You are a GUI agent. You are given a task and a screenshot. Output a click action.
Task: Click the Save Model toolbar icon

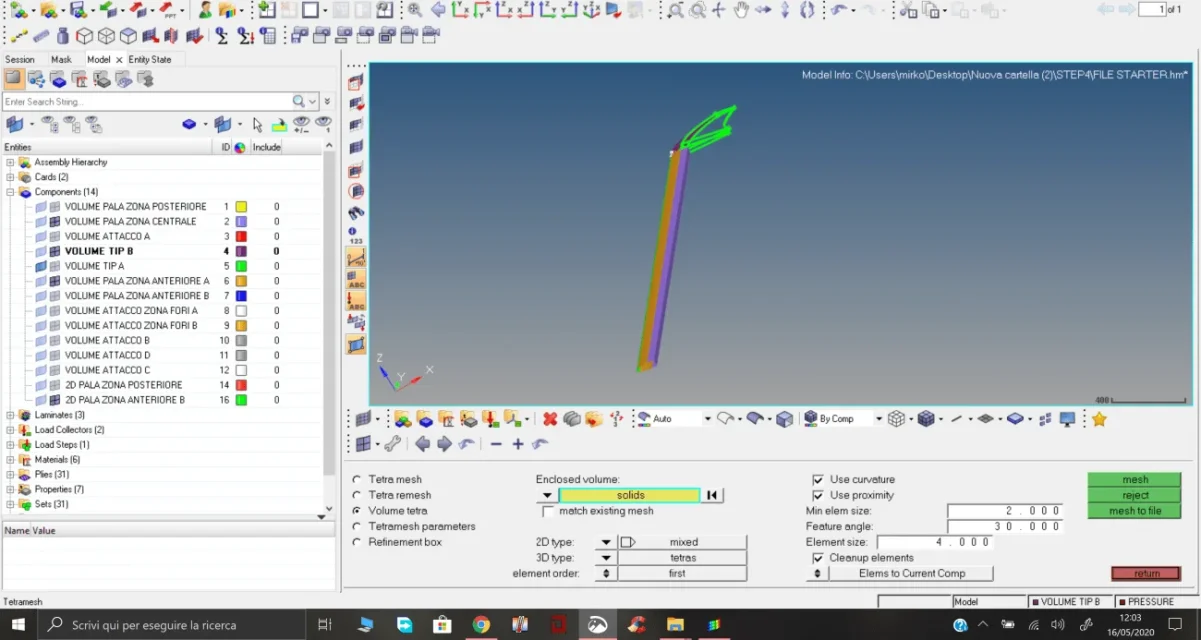[78, 10]
